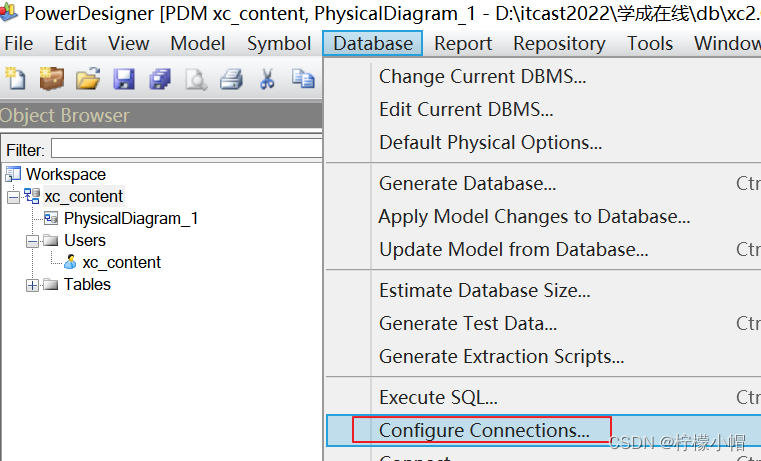The height and width of the screenshot is (461, 761).
Task: Click the PowerDesigner app icon in title bar
Action: [8, 11]
